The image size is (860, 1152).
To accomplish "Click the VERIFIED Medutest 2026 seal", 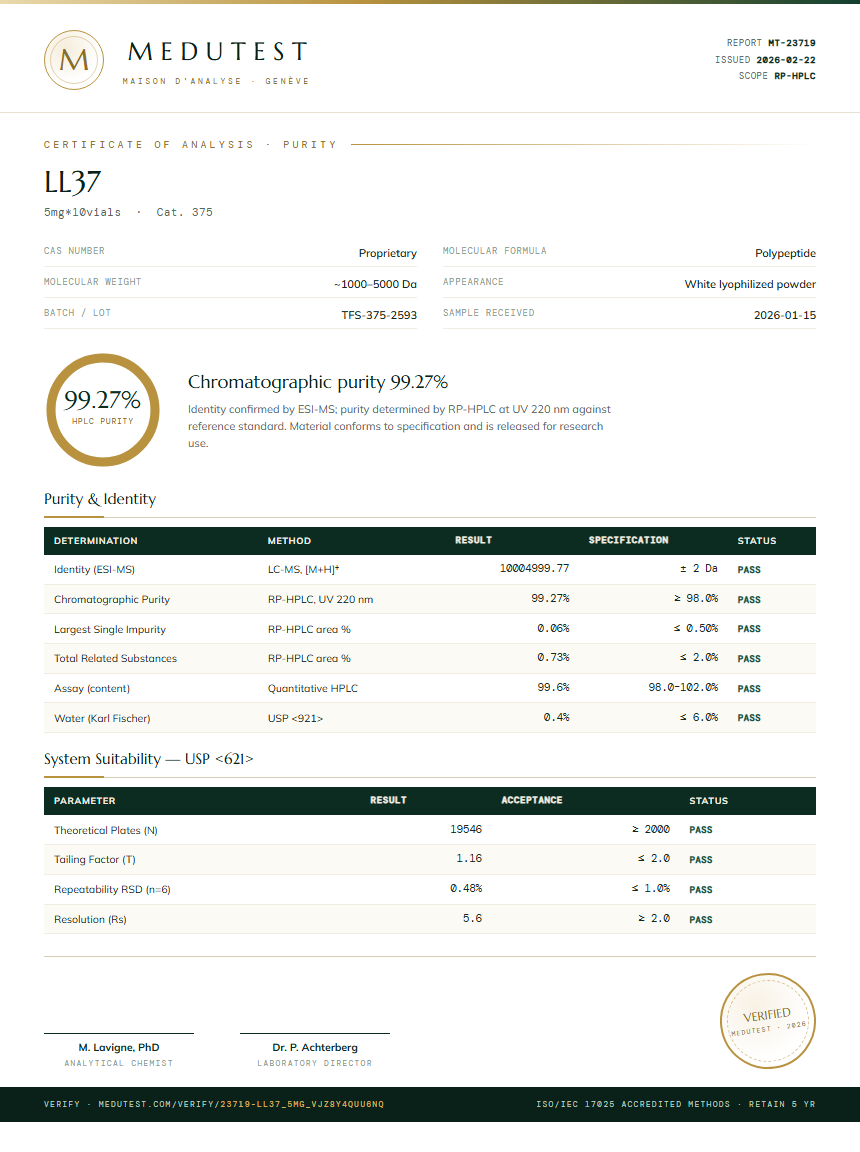I will (x=767, y=1021).
